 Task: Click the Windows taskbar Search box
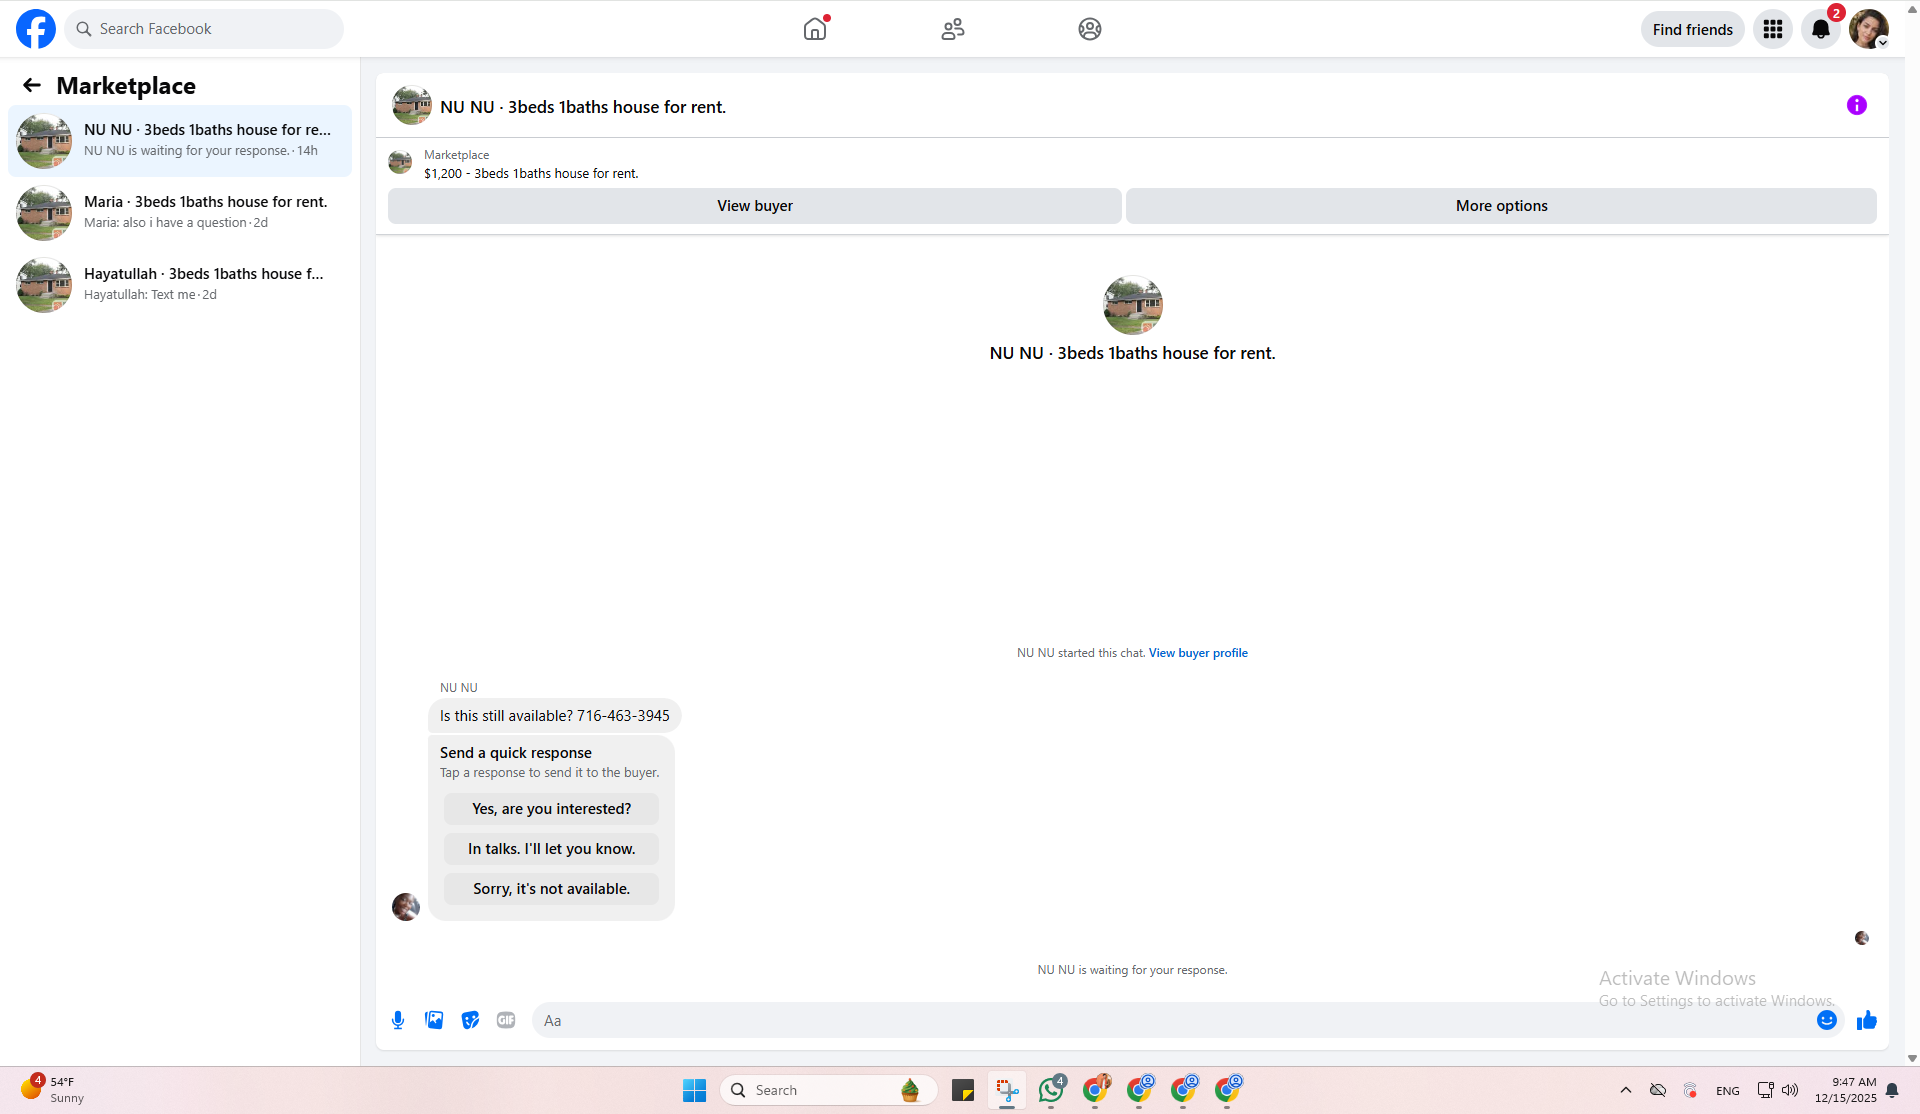[829, 1090]
